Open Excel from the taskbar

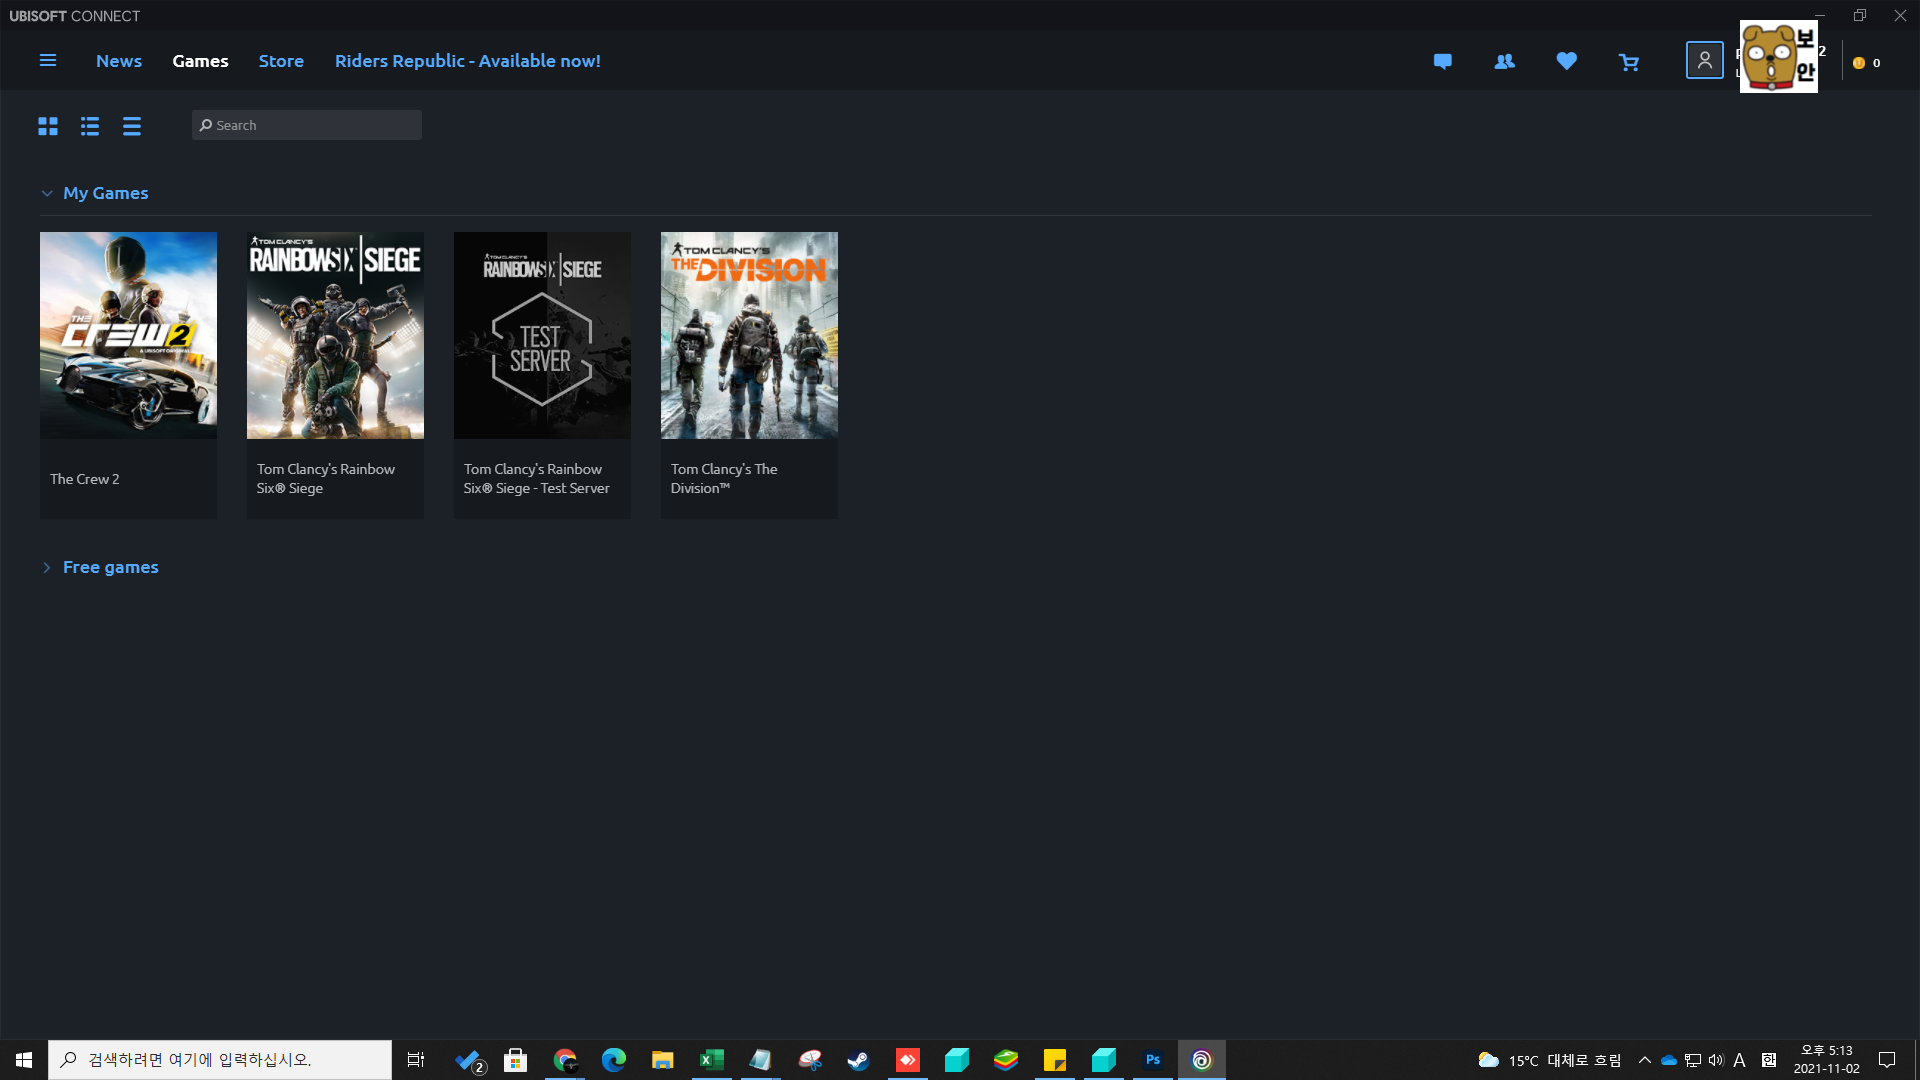tap(712, 1060)
